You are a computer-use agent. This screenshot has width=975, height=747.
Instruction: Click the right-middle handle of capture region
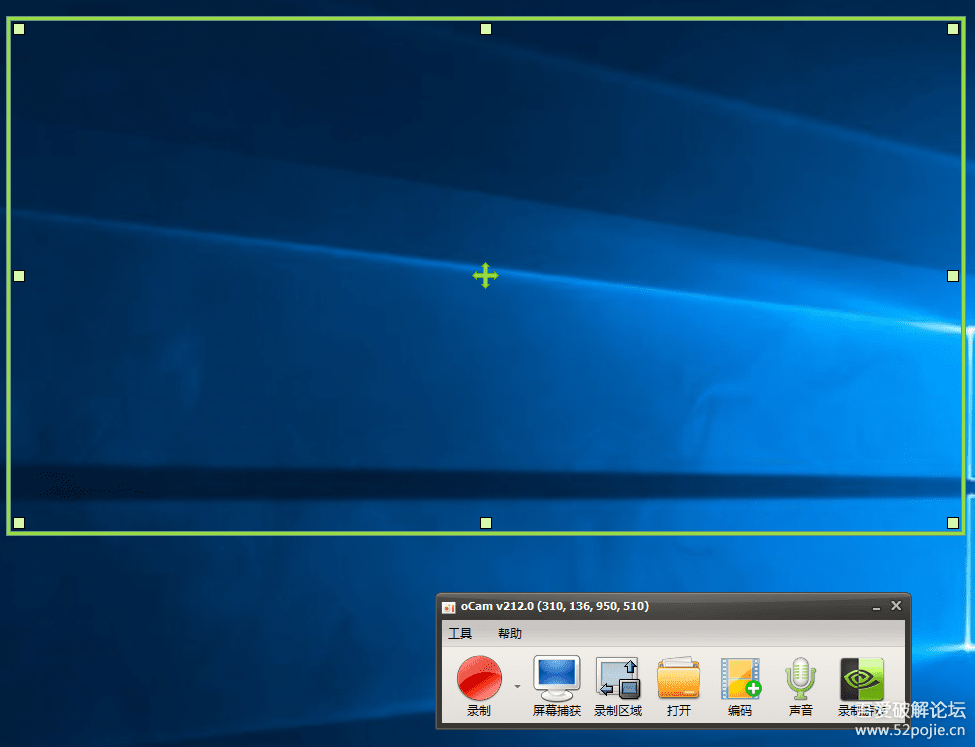pyautogui.click(x=953, y=276)
